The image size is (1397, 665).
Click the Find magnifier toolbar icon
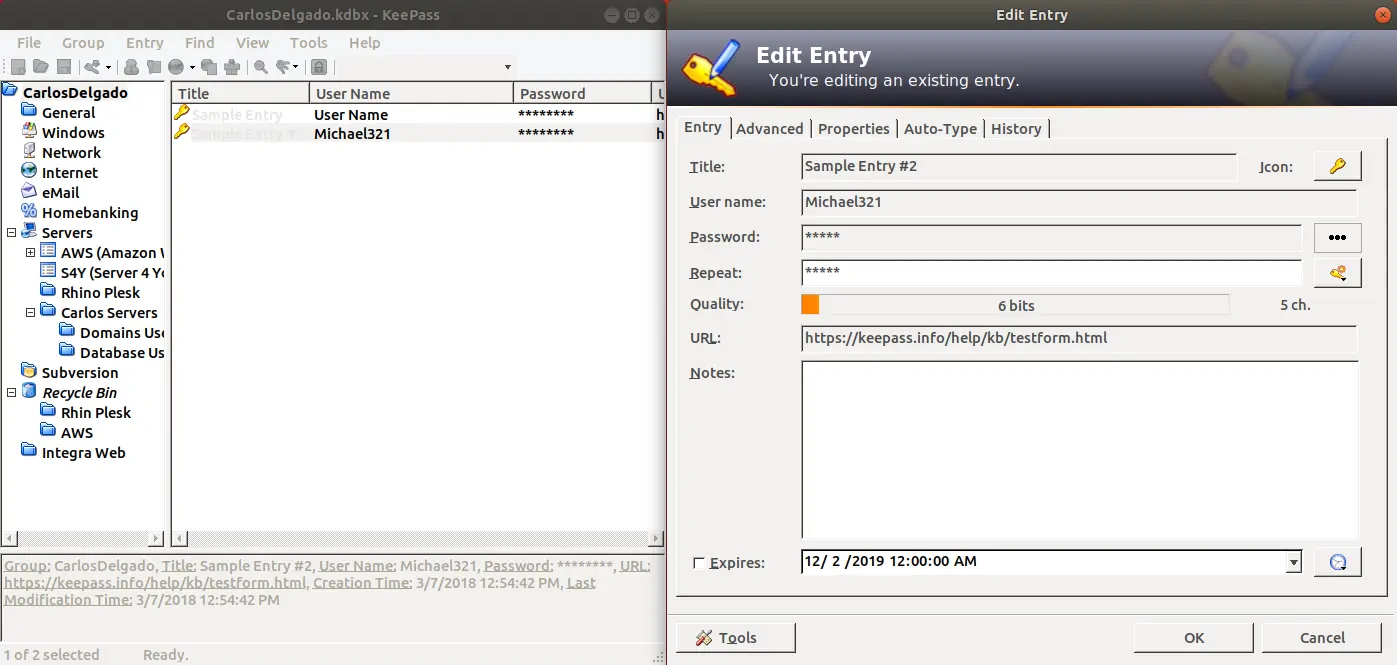261,67
